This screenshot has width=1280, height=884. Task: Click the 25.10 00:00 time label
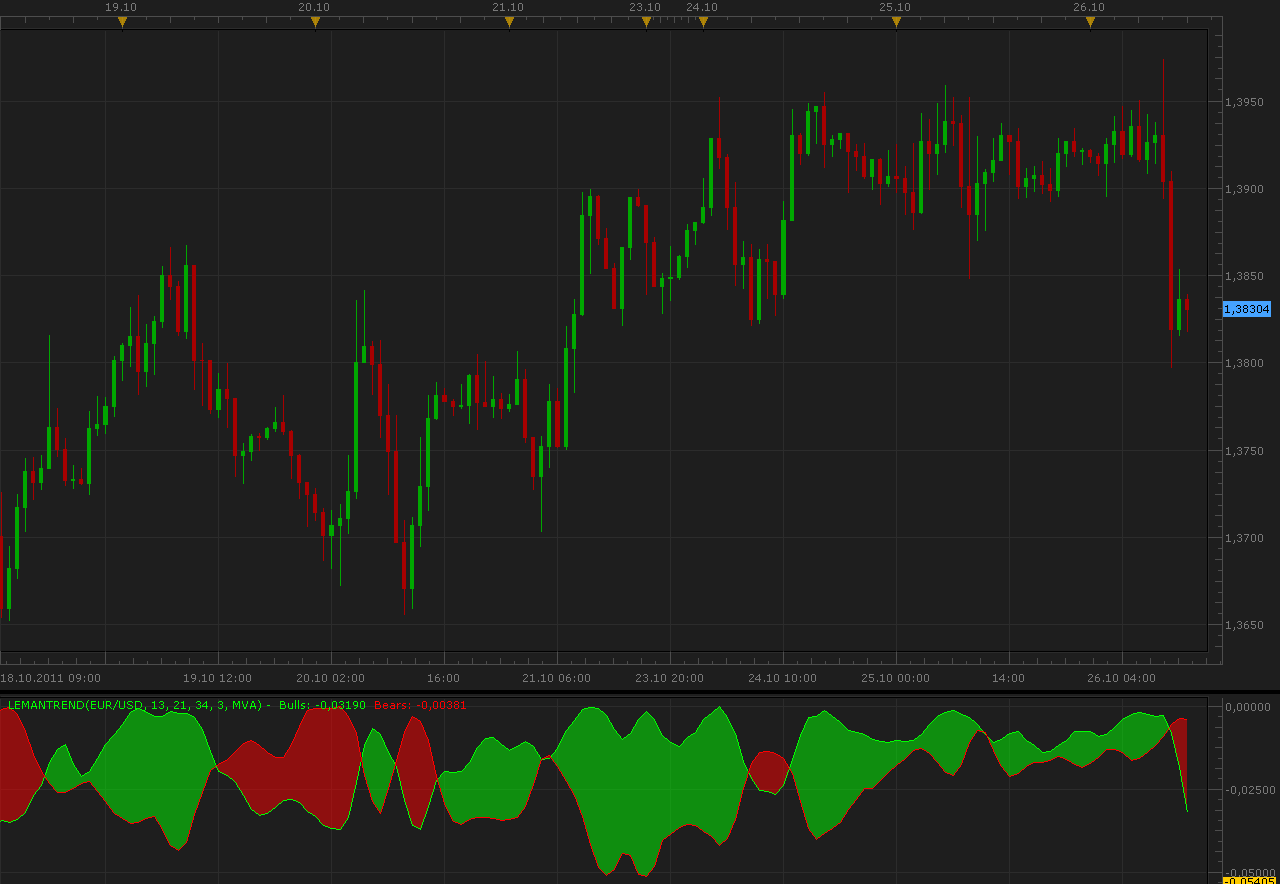coord(895,678)
